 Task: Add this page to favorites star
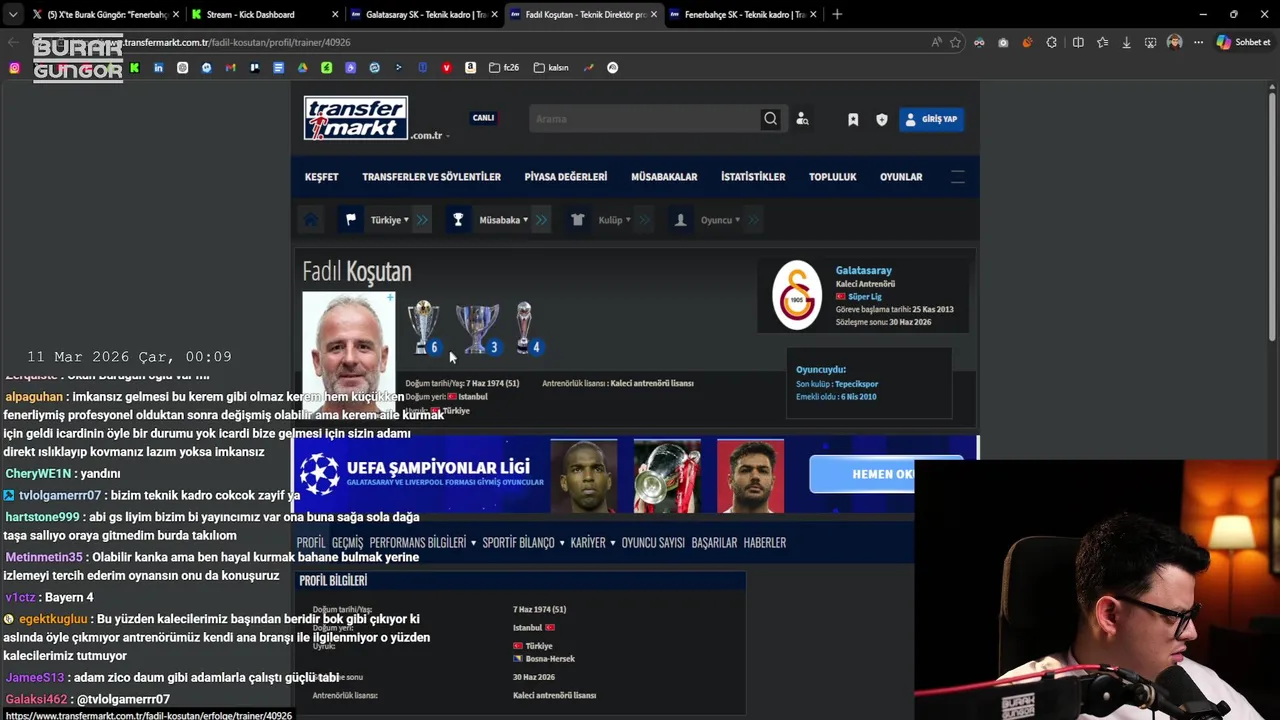[955, 42]
